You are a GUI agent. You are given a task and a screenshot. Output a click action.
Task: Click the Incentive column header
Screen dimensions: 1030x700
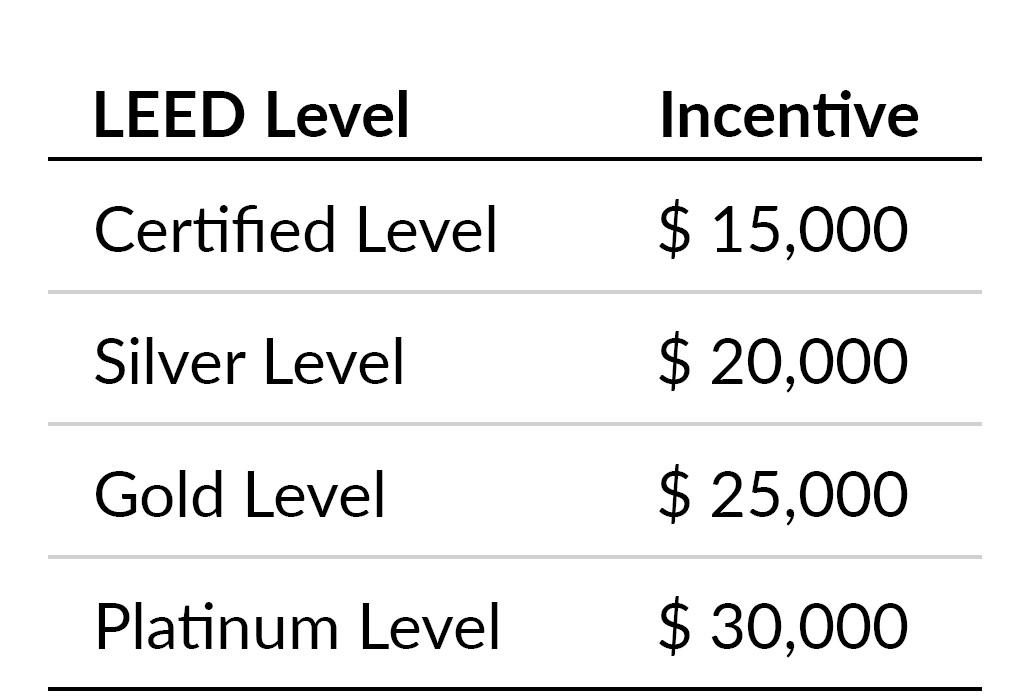coord(789,116)
